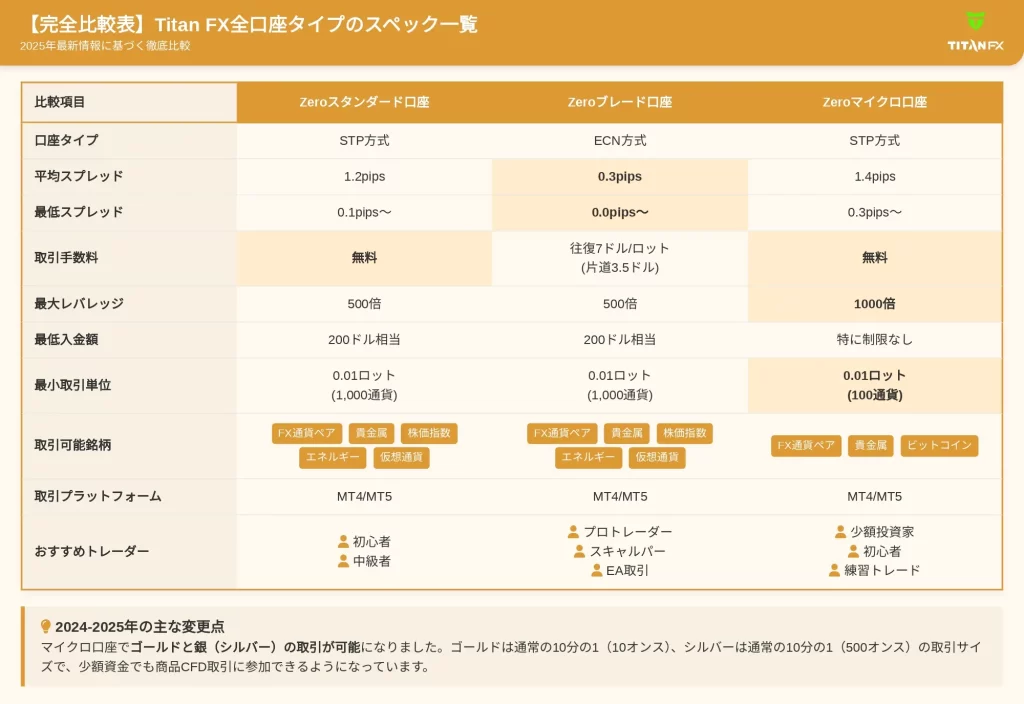
Task: Click the STP方式 cell in Zeroスタンダード column
Action: 364,140
